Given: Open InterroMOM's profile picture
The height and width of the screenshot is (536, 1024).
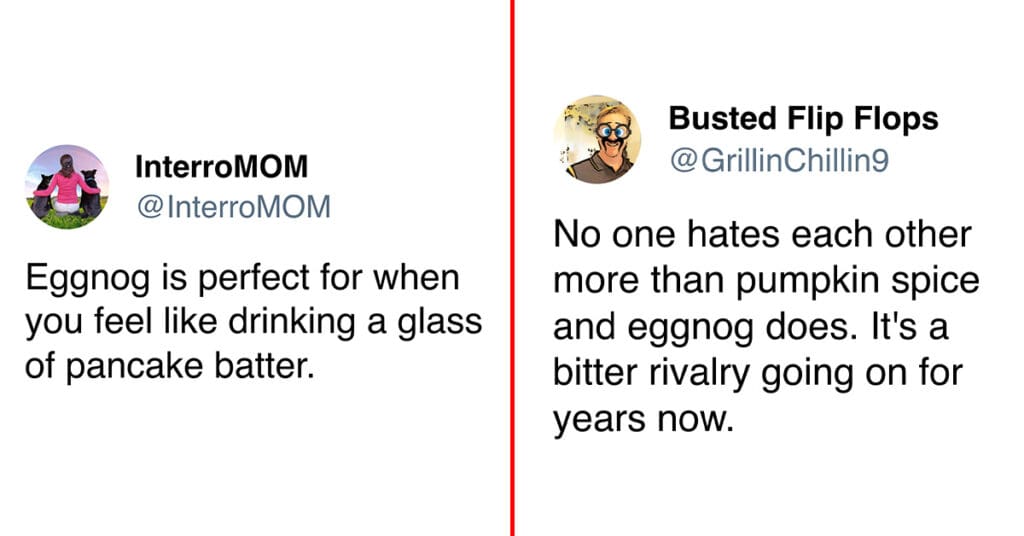Looking at the screenshot, I should [x=67, y=187].
